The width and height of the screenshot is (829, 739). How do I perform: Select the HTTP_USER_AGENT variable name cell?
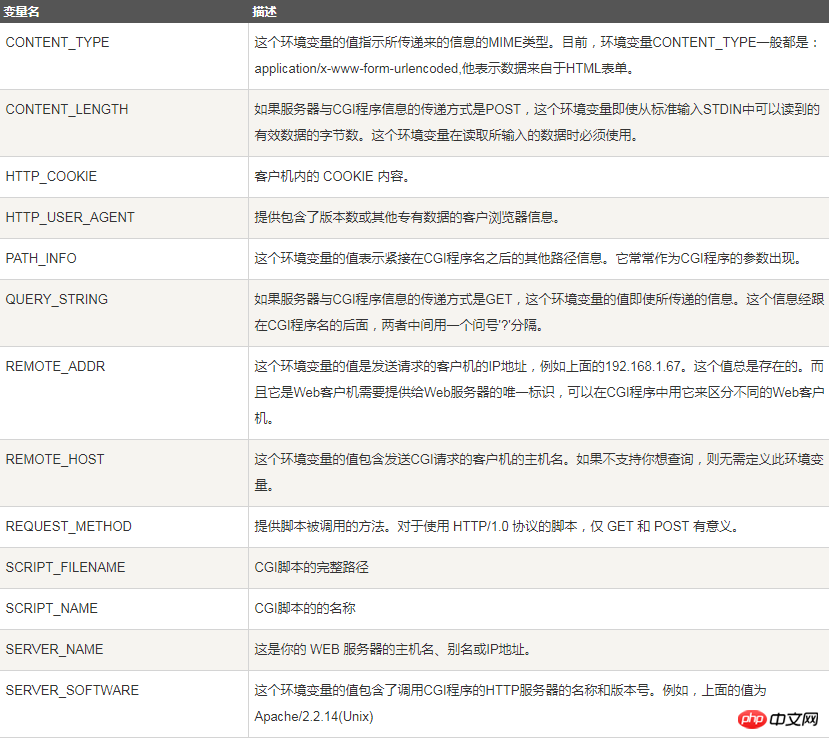[124, 218]
